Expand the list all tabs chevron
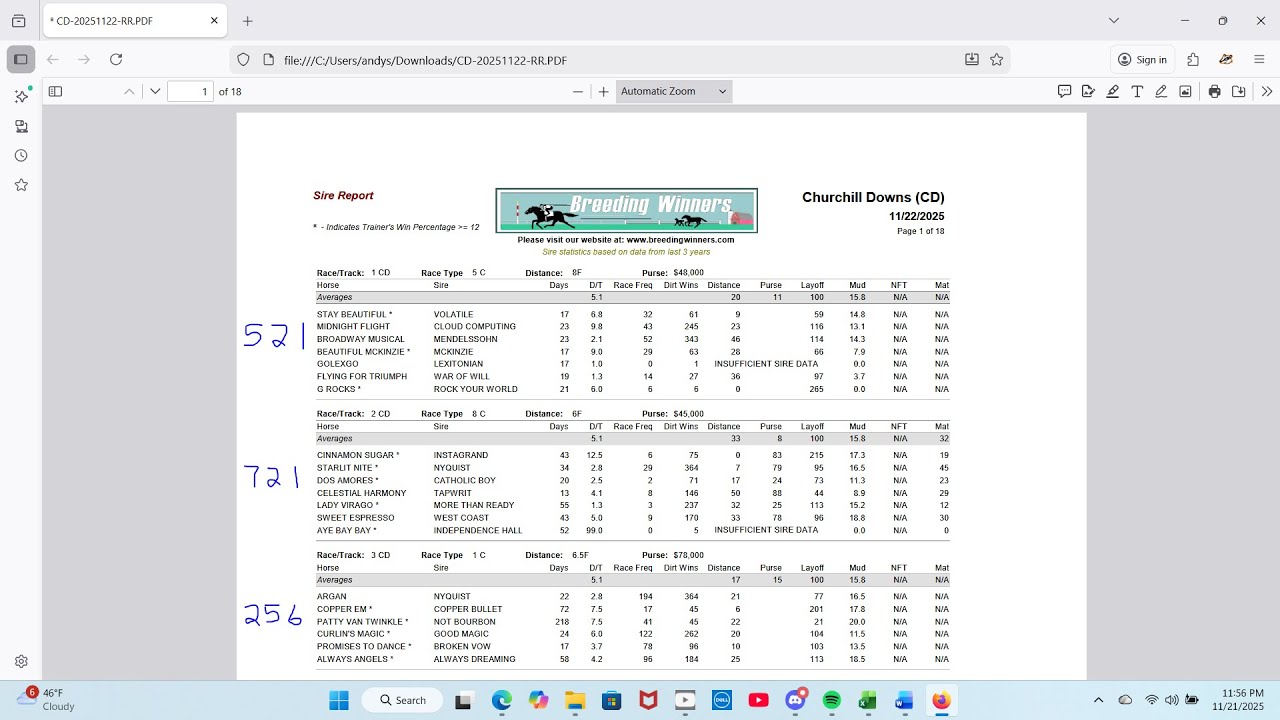 [1114, 21]
